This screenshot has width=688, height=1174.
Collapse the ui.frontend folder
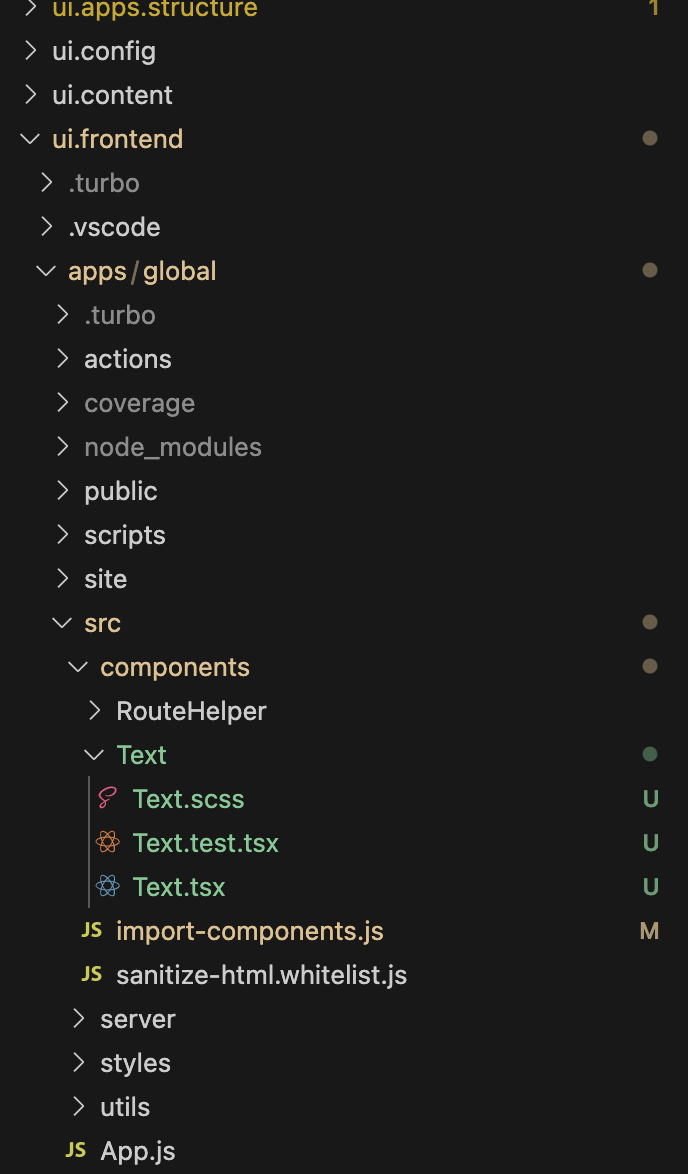(29, 139)
